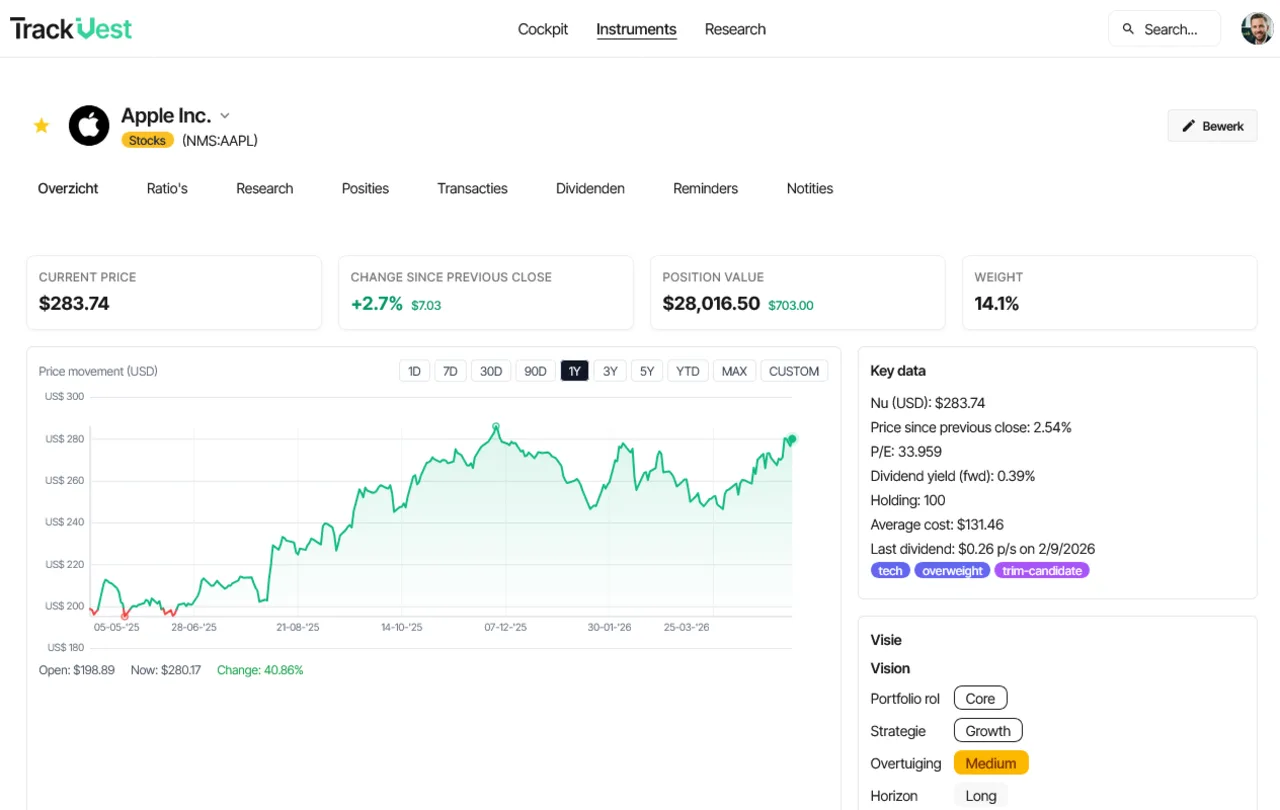Open the Dividenden tab
The image size is (1280, 810).
click(x=590, y=188)
